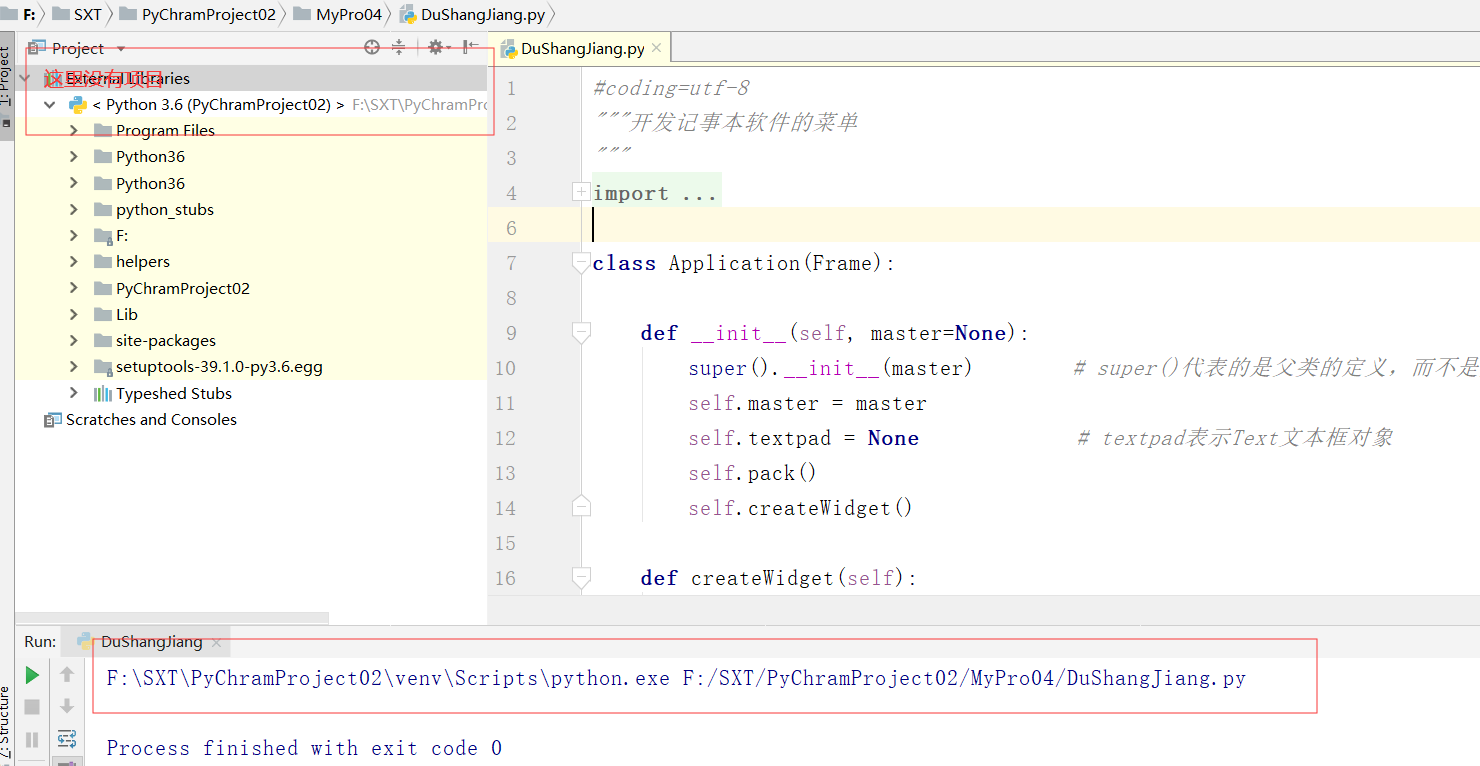This screenshot has width=1480, height=766.
Task: Click the Python icon of the interpreter node
Action: click(x=77, y=104)
